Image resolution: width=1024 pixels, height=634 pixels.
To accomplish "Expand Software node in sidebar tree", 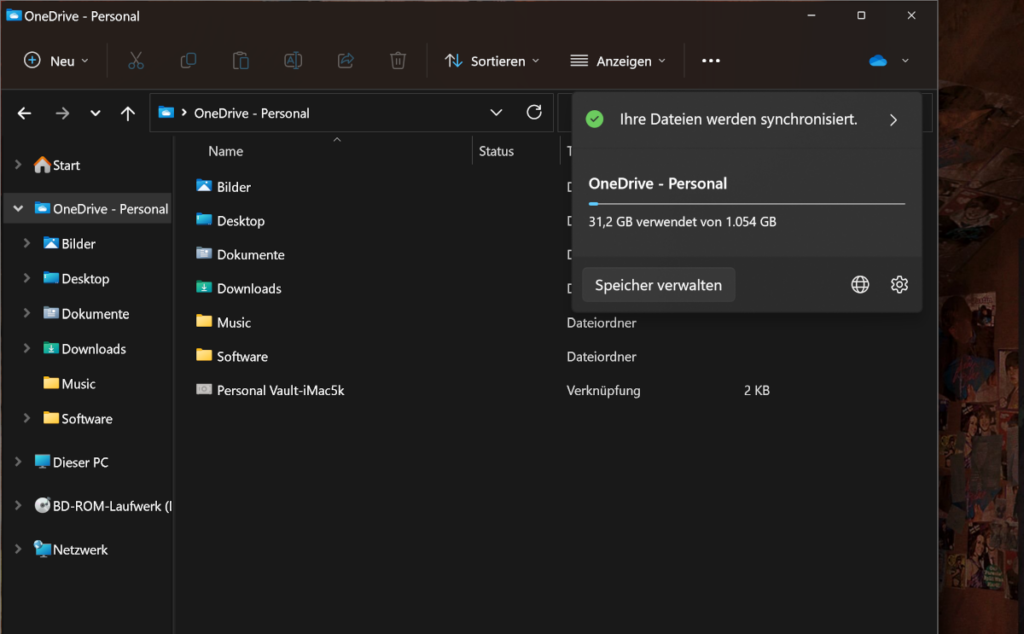I will (x=27, y=418).
